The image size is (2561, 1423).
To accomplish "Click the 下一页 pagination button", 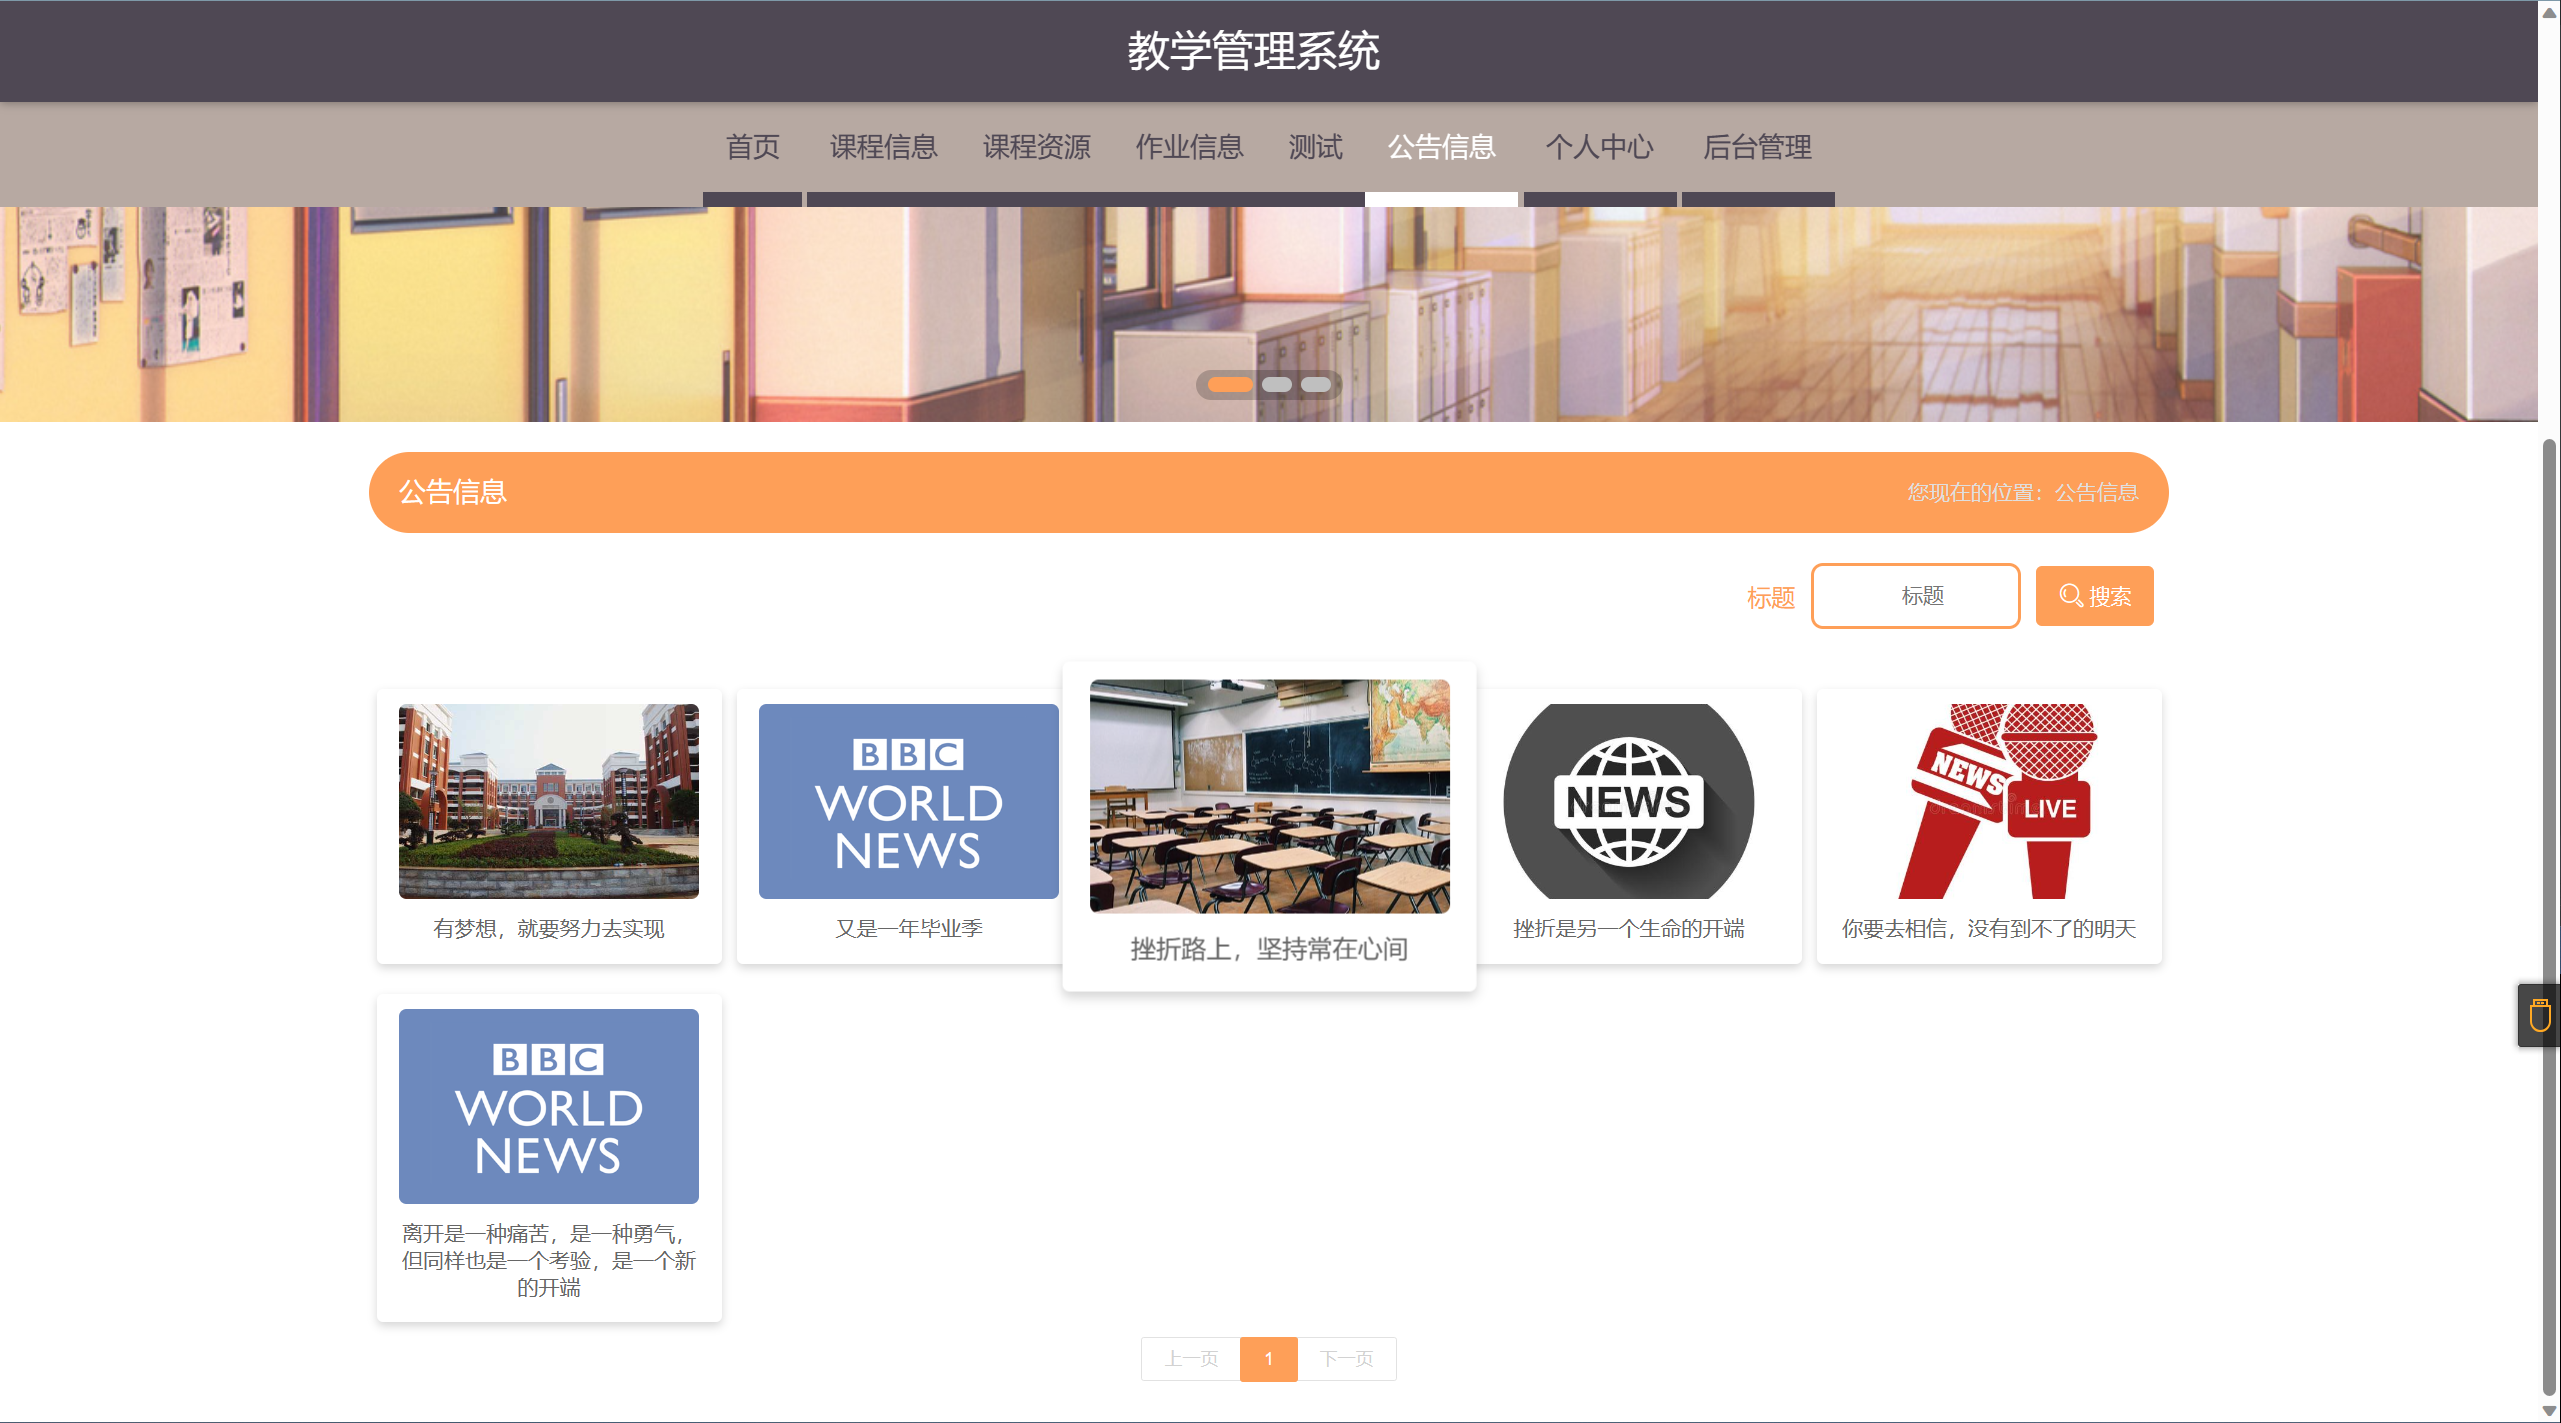I will click(x=1346, y=1358).
